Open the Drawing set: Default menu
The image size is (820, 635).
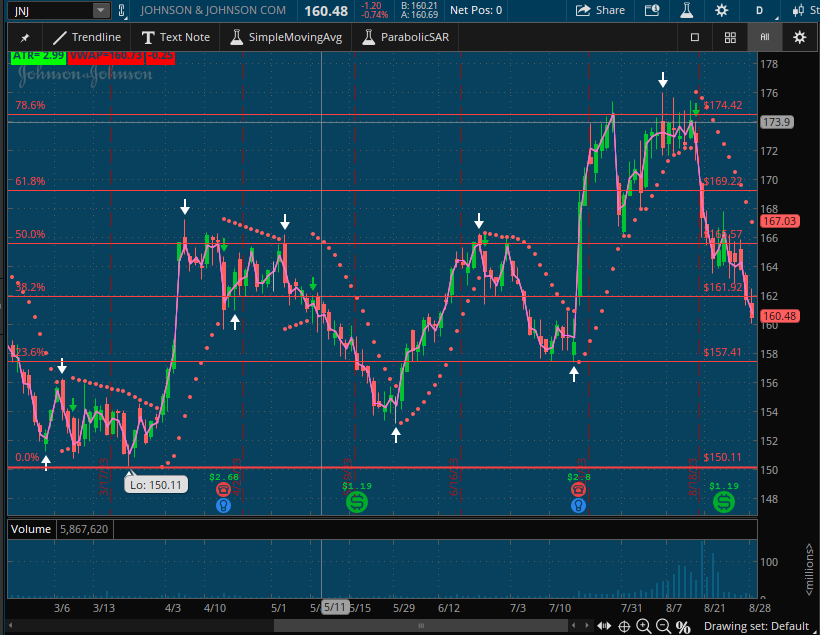coord(756,626)
